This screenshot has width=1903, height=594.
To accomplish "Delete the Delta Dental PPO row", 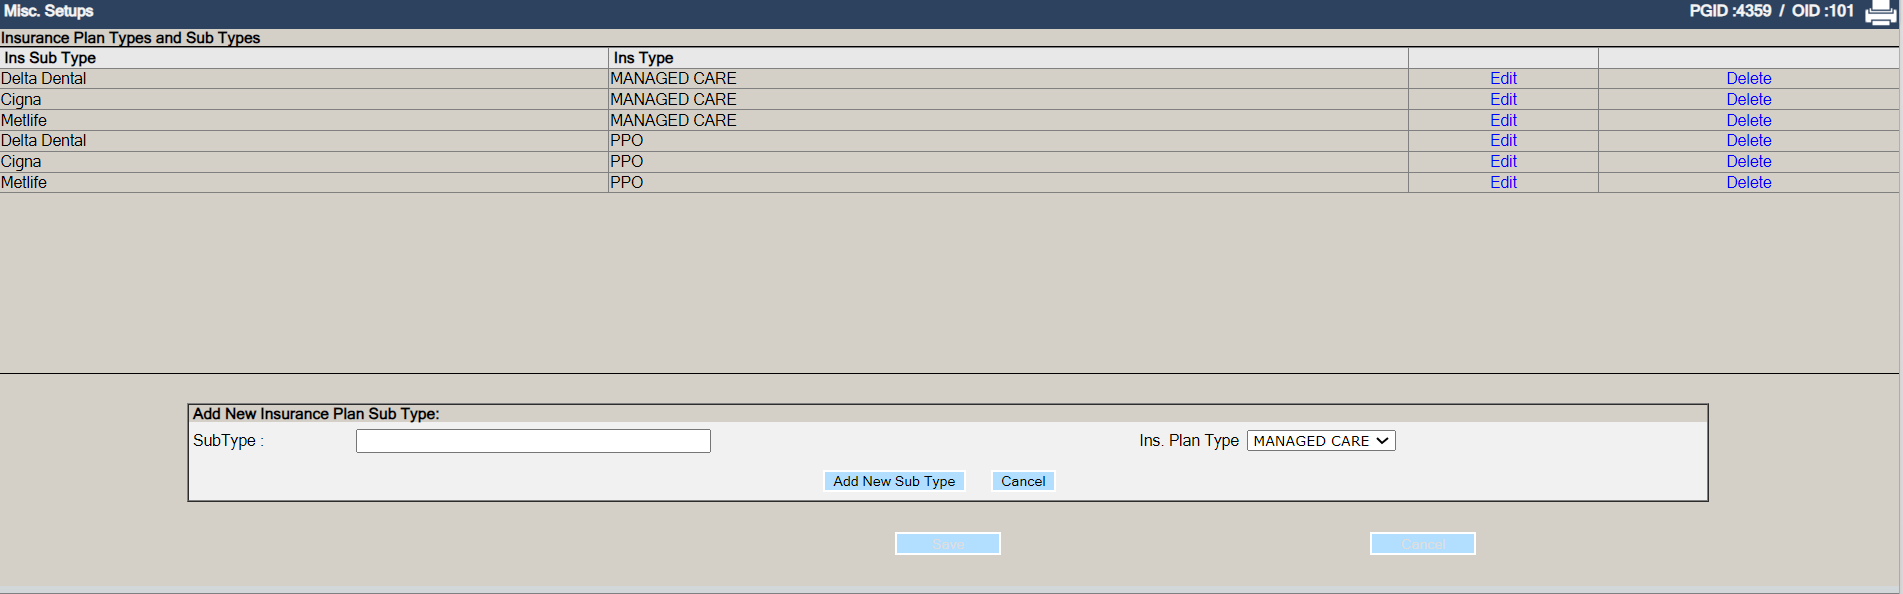I will [1748, 140].
